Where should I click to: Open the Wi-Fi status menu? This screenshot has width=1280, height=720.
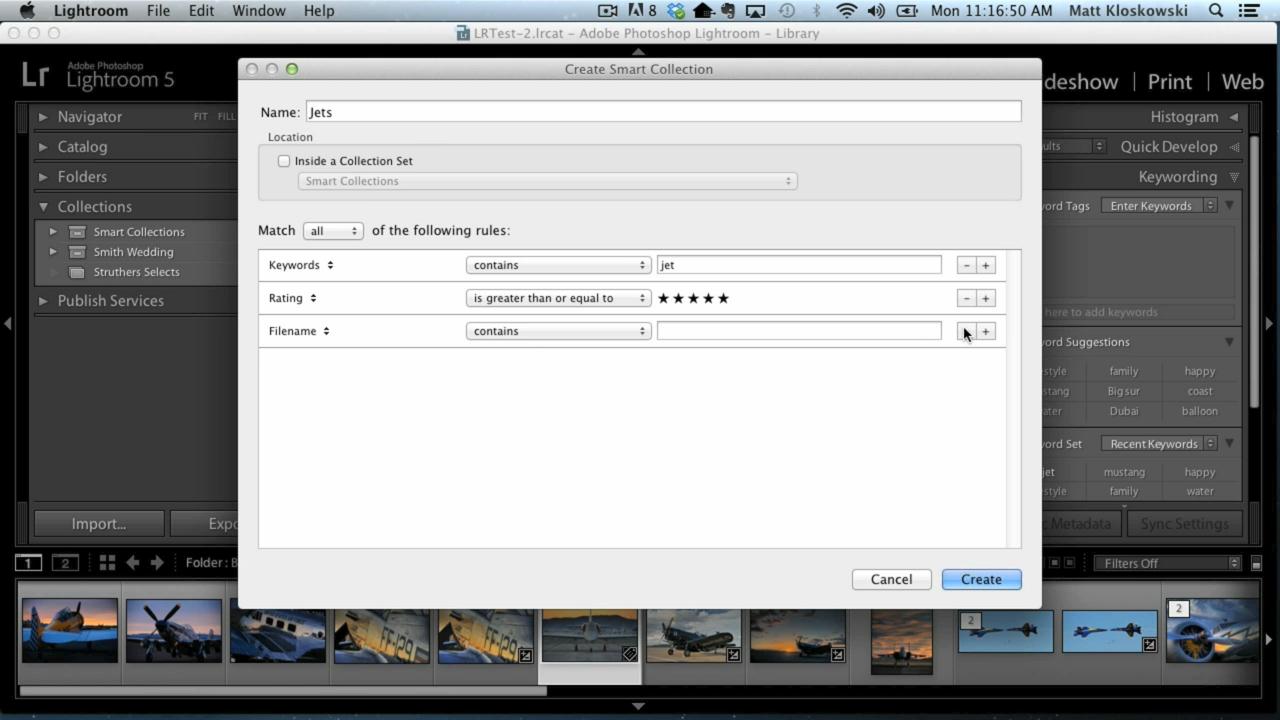(x=847, y=11)
